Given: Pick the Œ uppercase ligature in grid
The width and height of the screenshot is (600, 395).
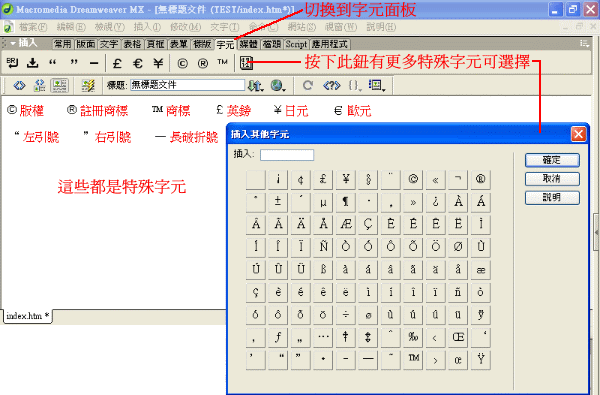Looking at the screenshot, I should click(x=458, y=338).
